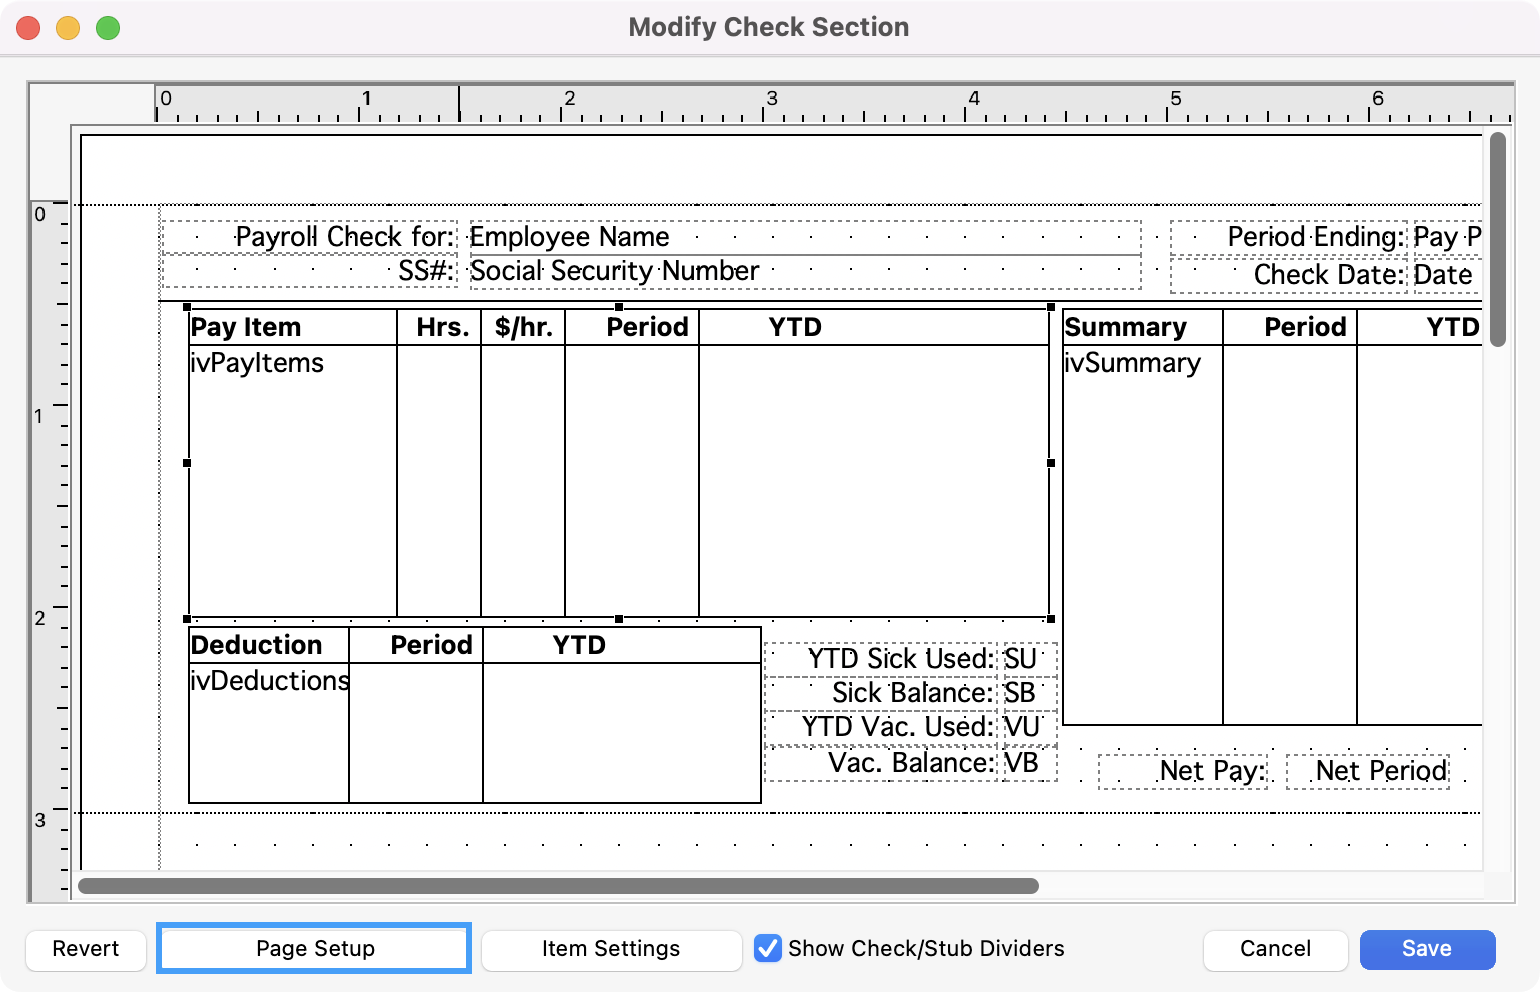Click the green zoom window button

tap(108, 28)
